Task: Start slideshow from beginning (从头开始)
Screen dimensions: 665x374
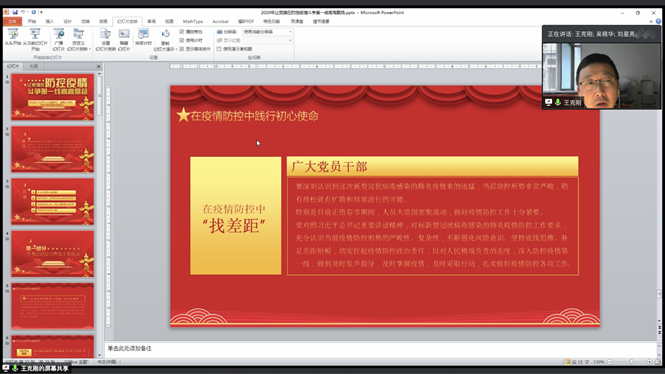Action: tap(13, 37)
